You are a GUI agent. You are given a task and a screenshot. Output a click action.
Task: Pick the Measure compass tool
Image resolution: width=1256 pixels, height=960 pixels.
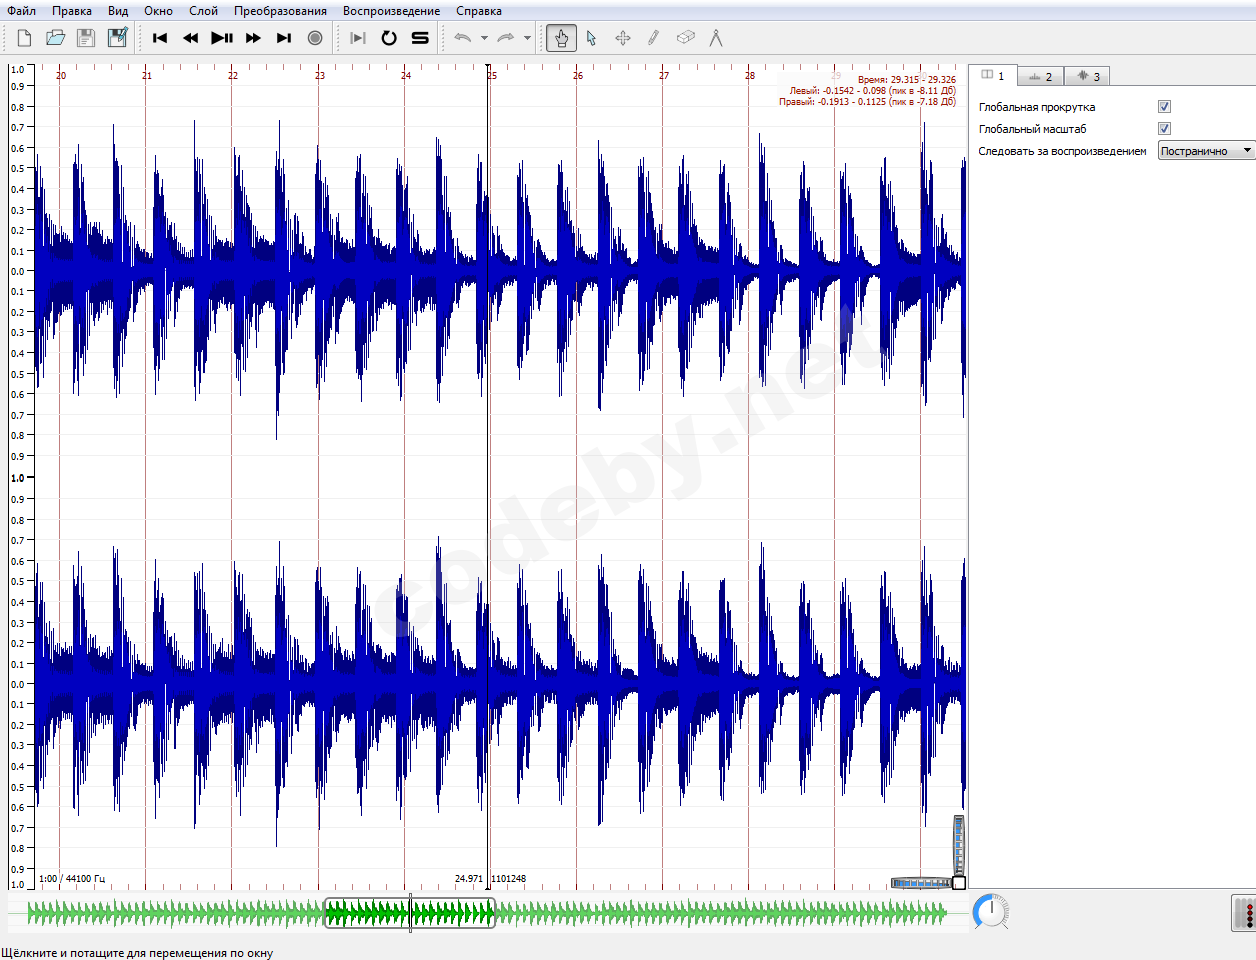(x=716, y=38)
